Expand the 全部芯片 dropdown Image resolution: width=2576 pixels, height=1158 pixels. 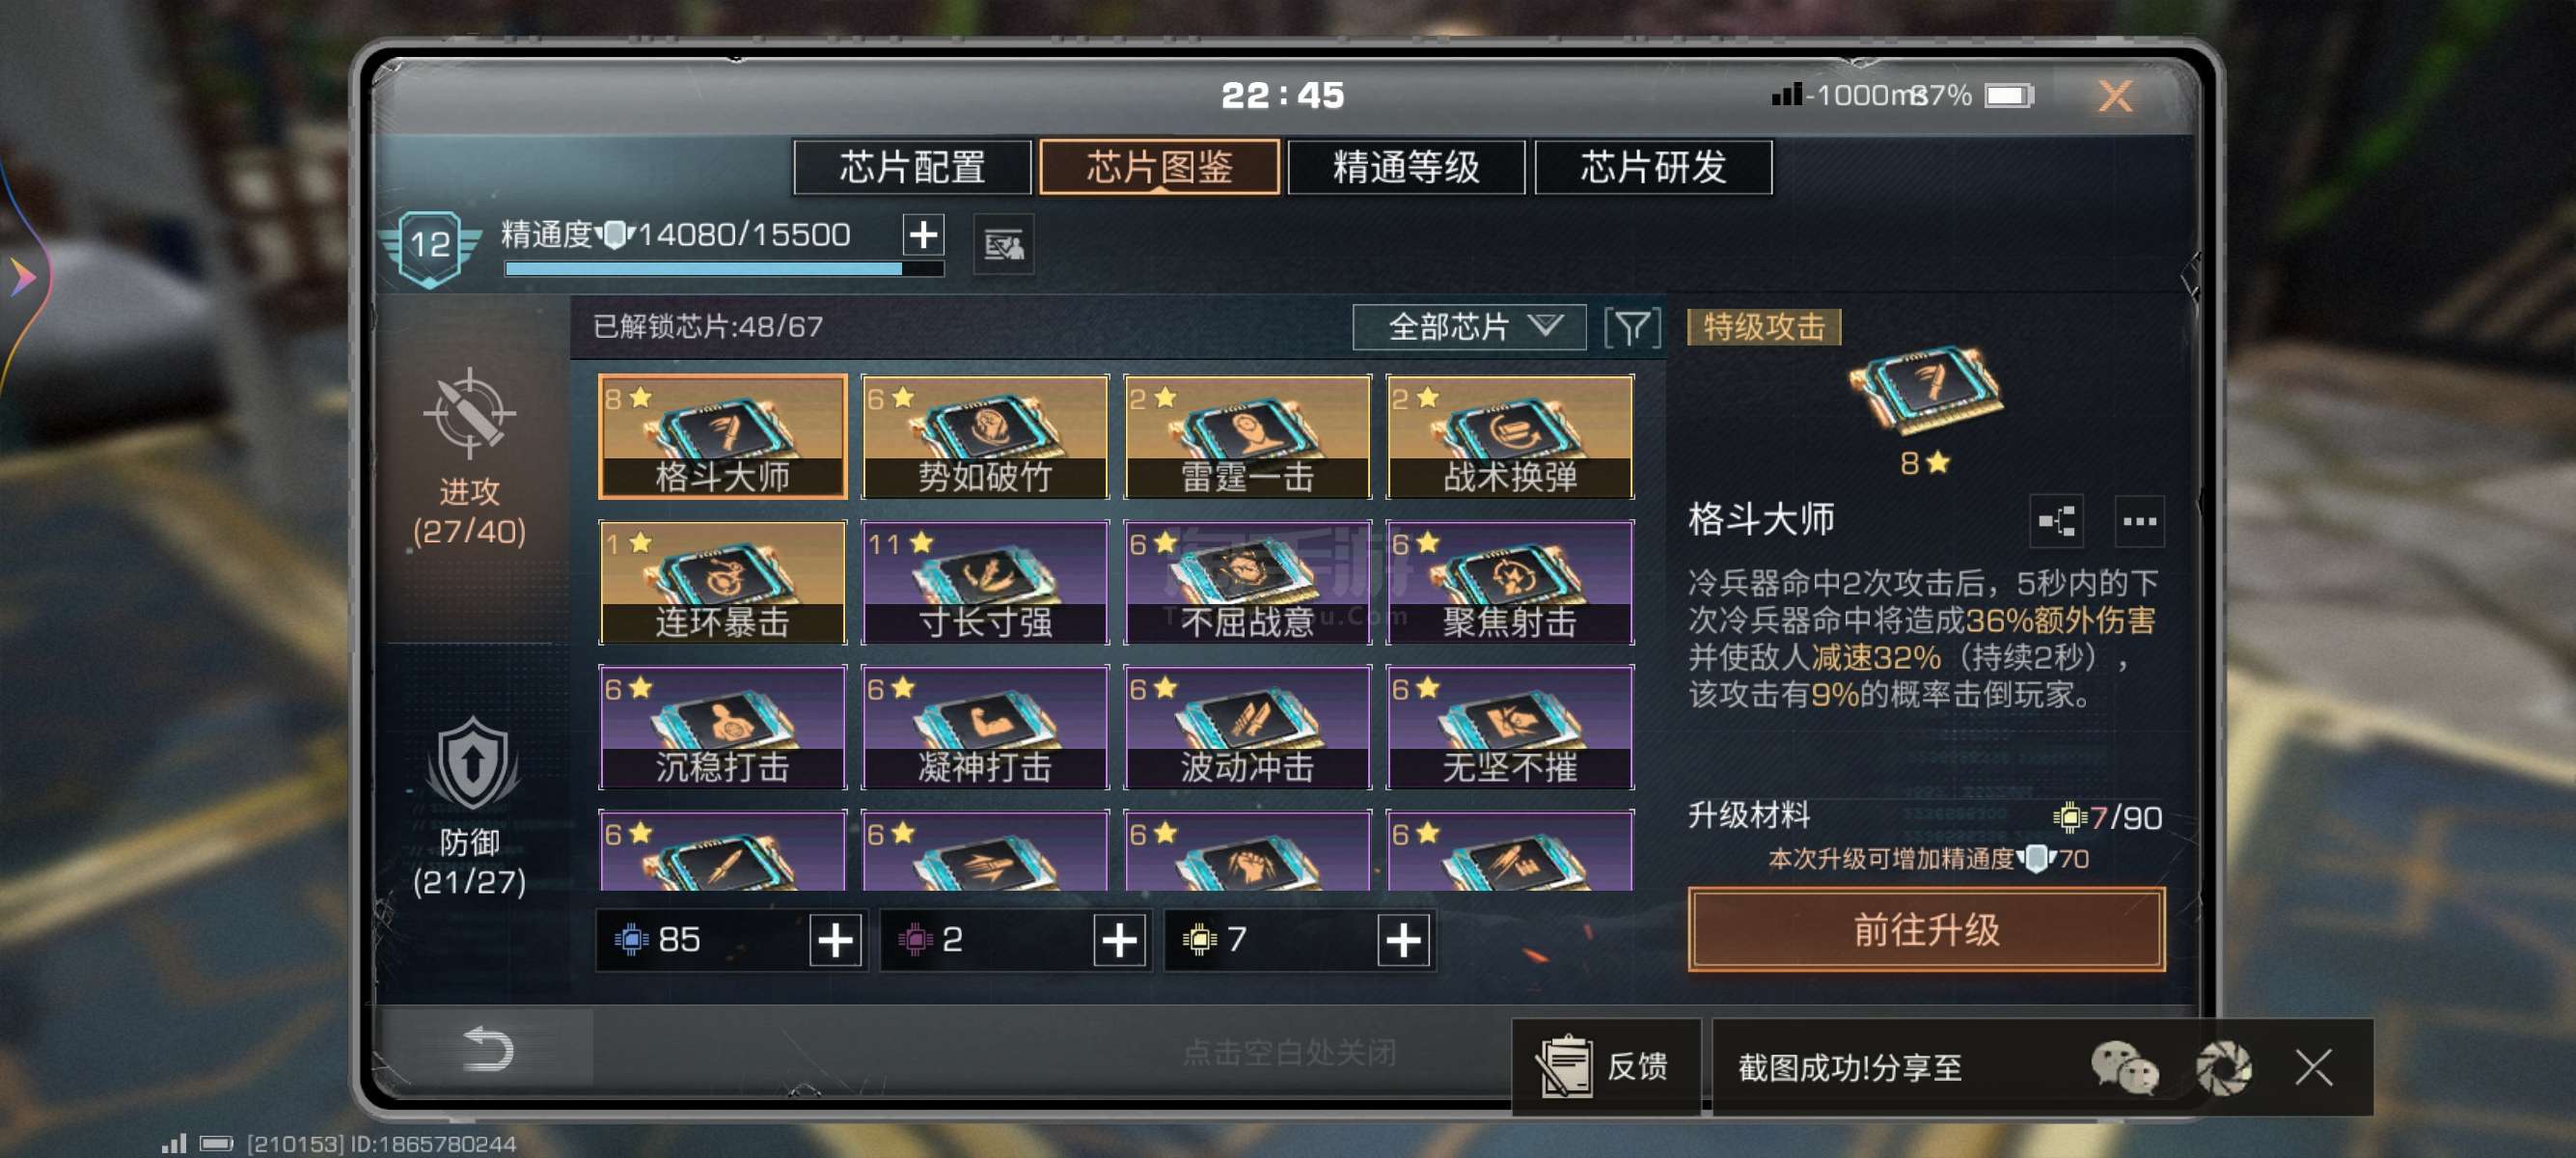point(1468,327)
